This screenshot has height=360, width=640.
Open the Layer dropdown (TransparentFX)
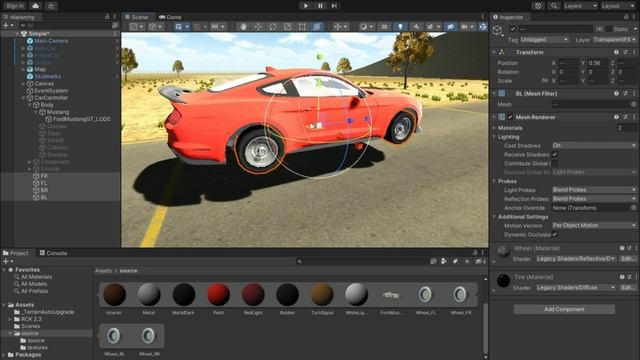615,40
